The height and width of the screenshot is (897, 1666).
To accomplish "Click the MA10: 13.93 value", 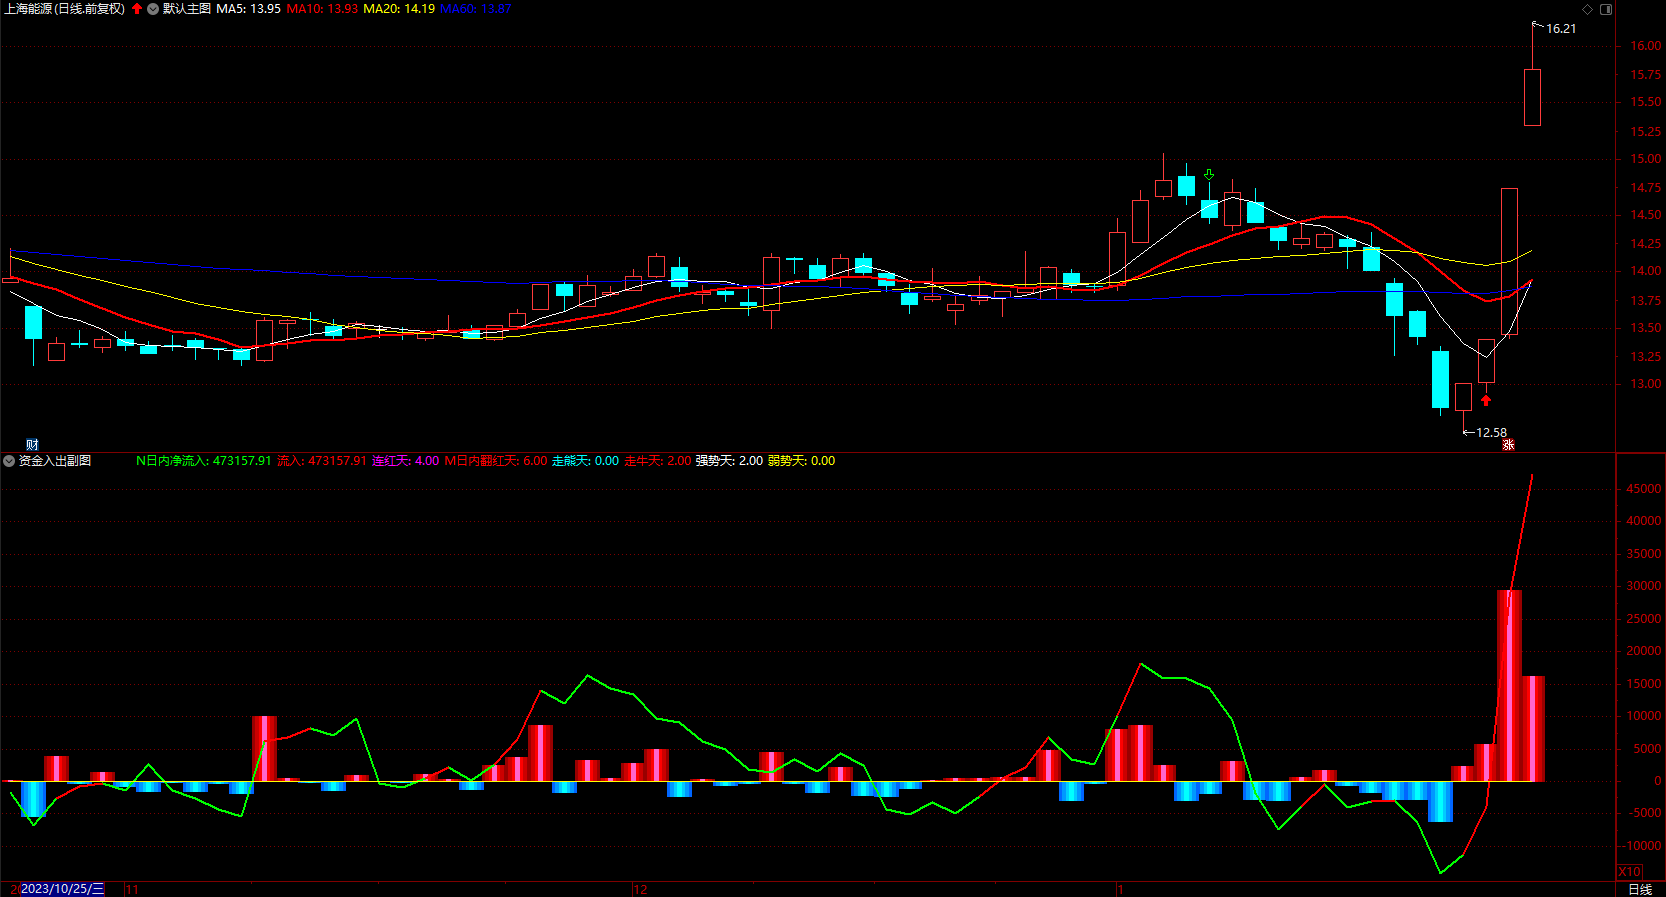I will pos(322,9).
